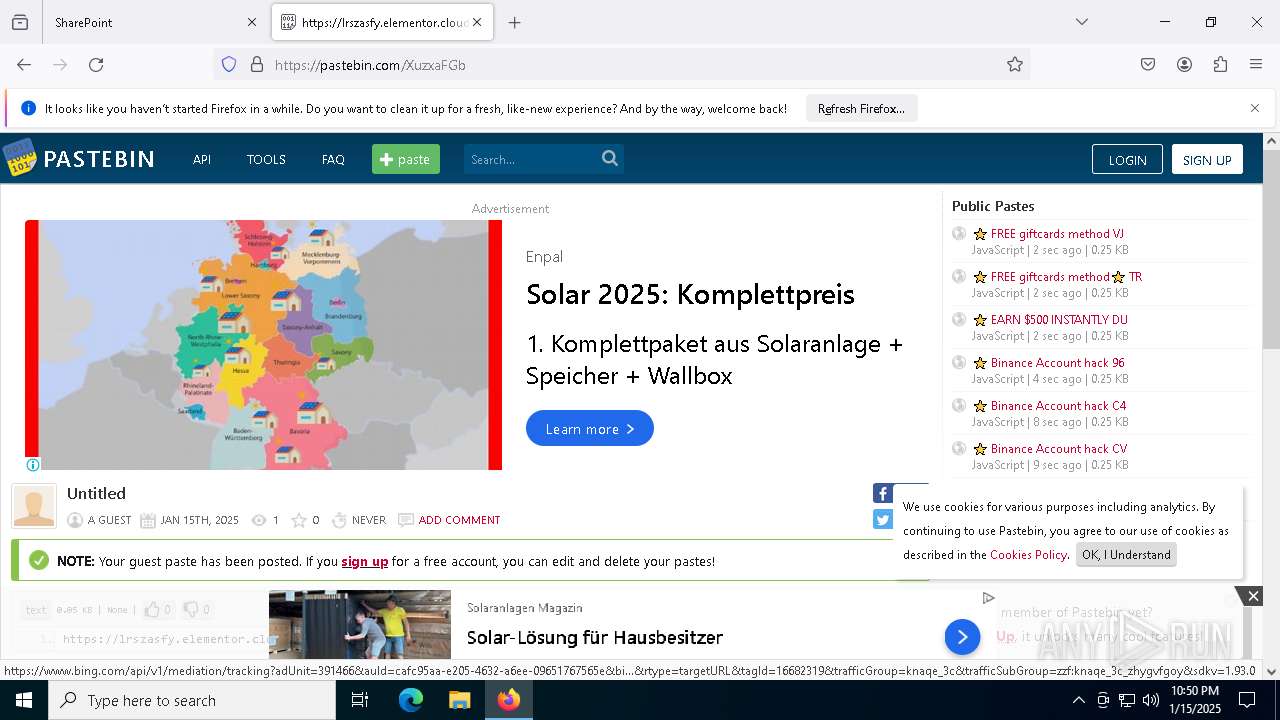Click the Firefox taskbar icon

coord(509,700)
